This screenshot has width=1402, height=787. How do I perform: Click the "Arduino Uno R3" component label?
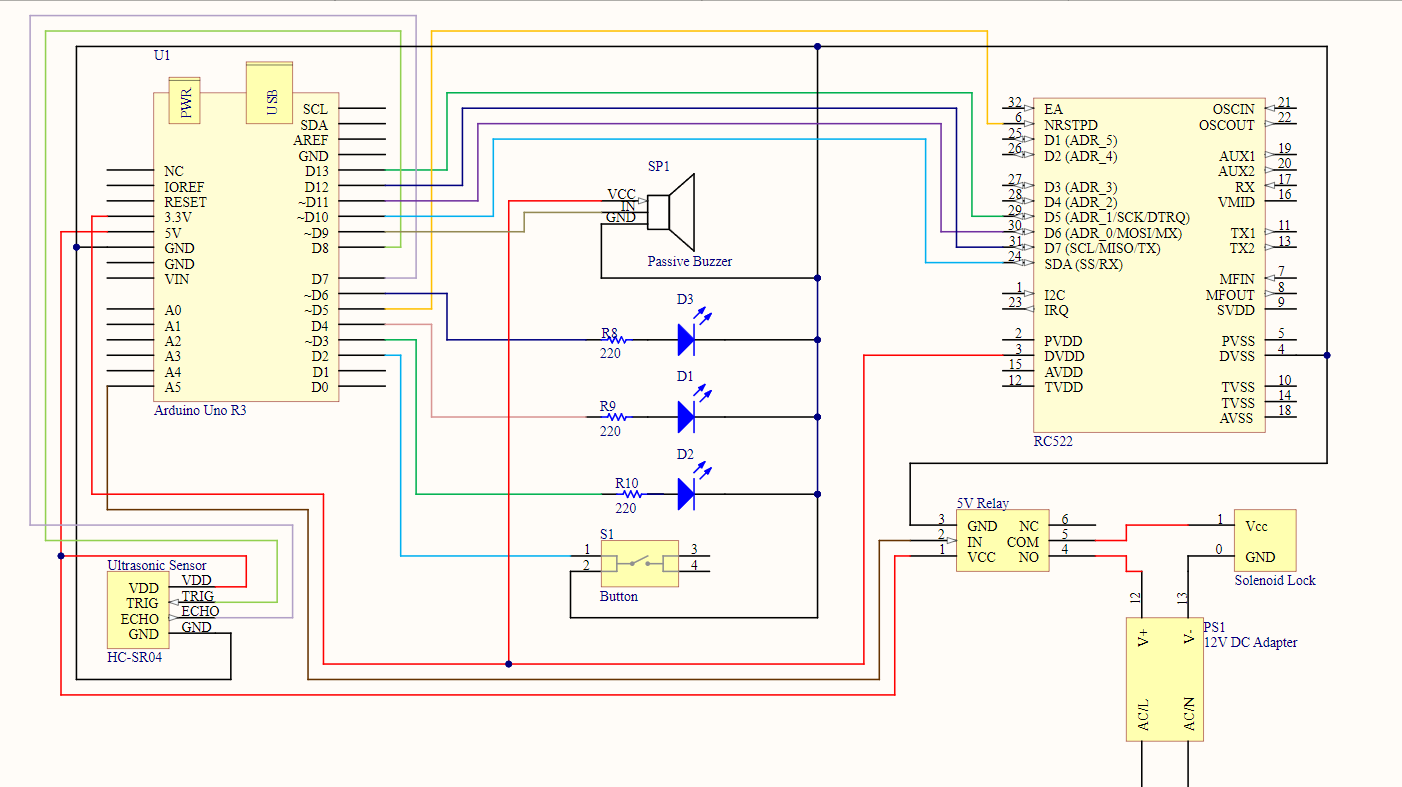[200, 410]
